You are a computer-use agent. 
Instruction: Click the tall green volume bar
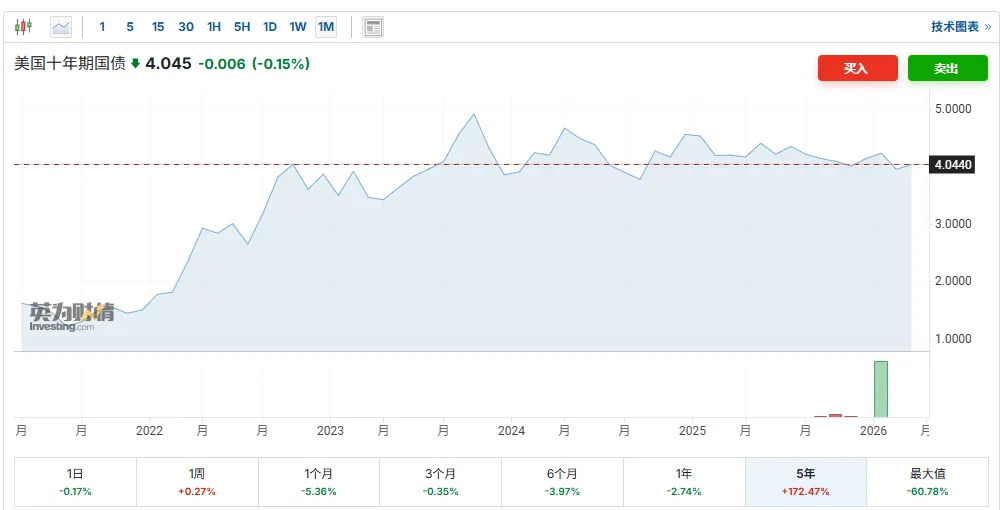point(880,389)
